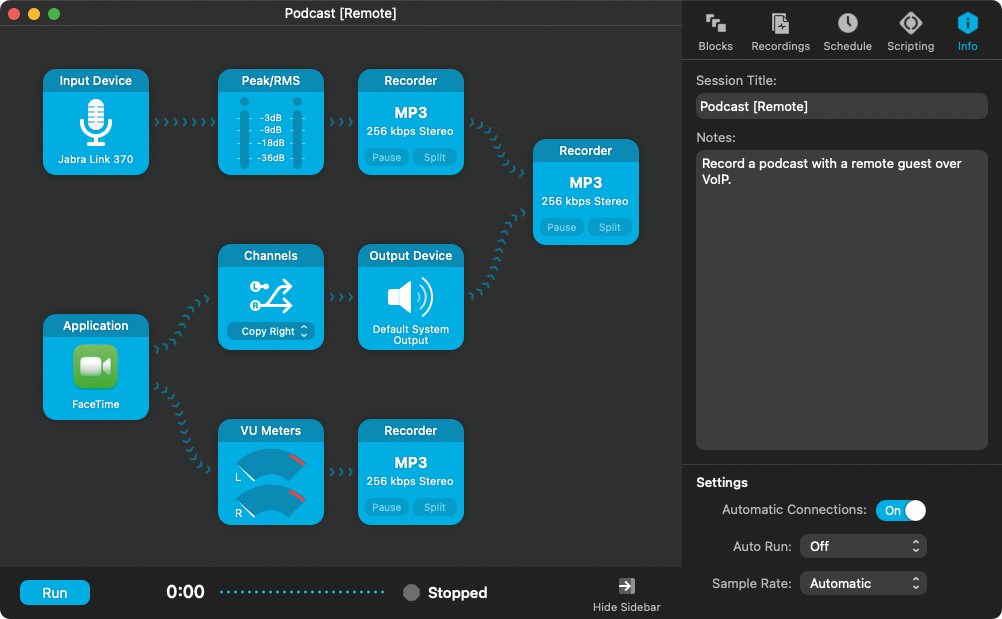Click the speaker icon in Output Device block
Screen dimensions: 1002x619
click(411, 297)
